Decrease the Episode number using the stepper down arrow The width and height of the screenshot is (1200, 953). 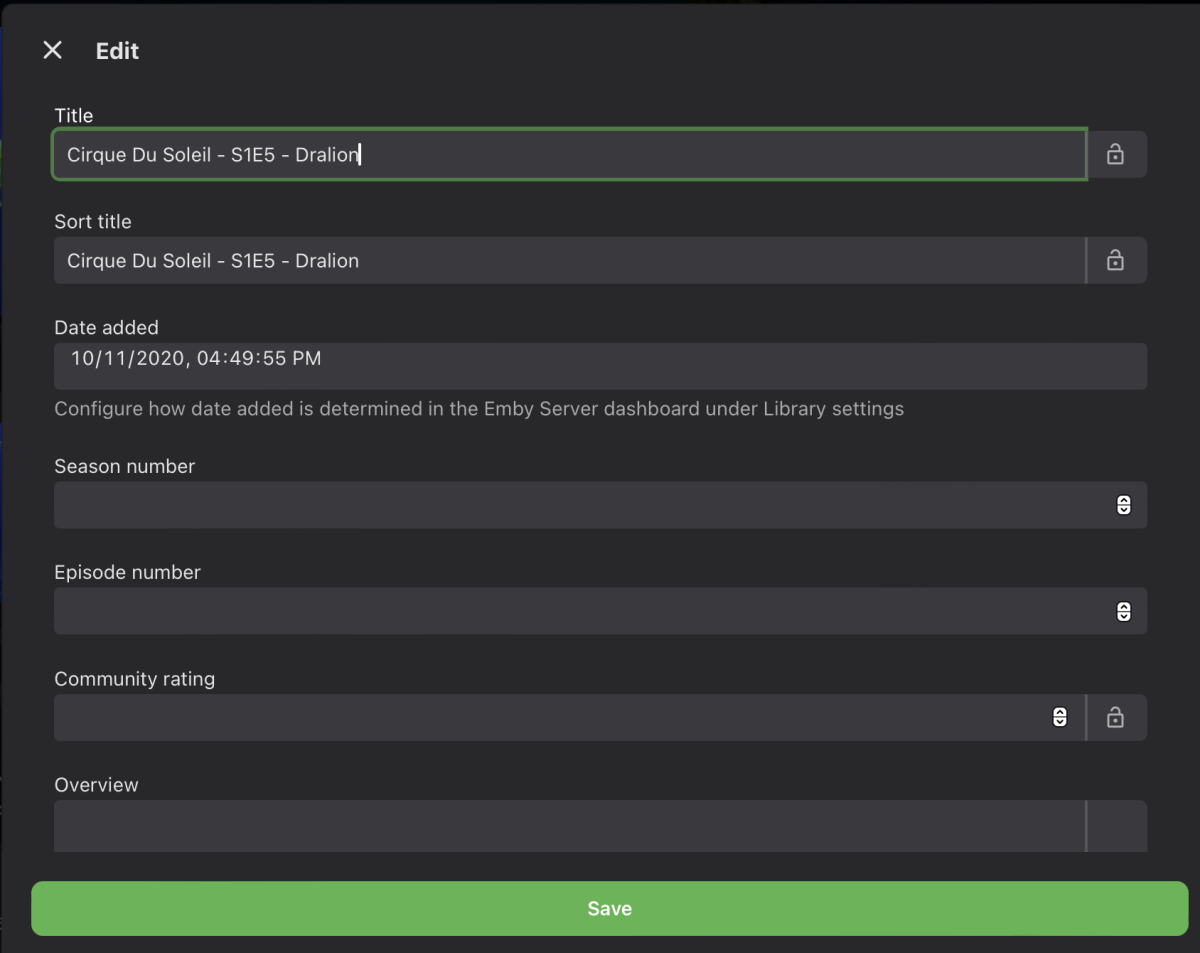(x=1123, y=616)
